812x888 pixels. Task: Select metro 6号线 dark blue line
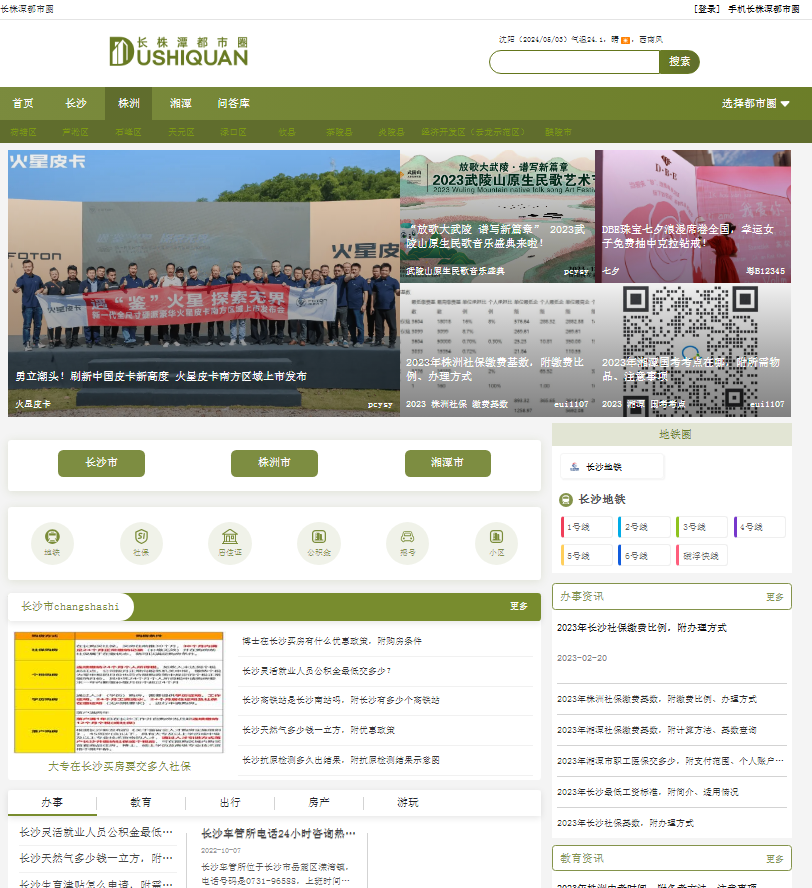point(644,556)
